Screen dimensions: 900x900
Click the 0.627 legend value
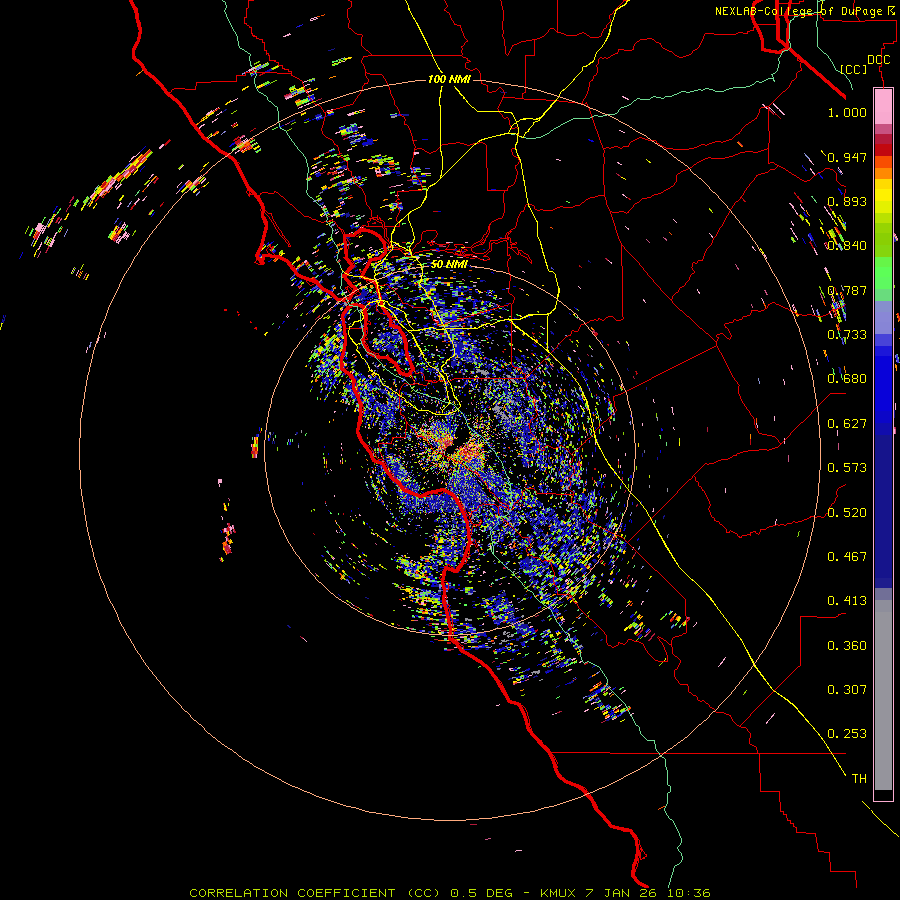pyautogui.click(x=847, y=424)
